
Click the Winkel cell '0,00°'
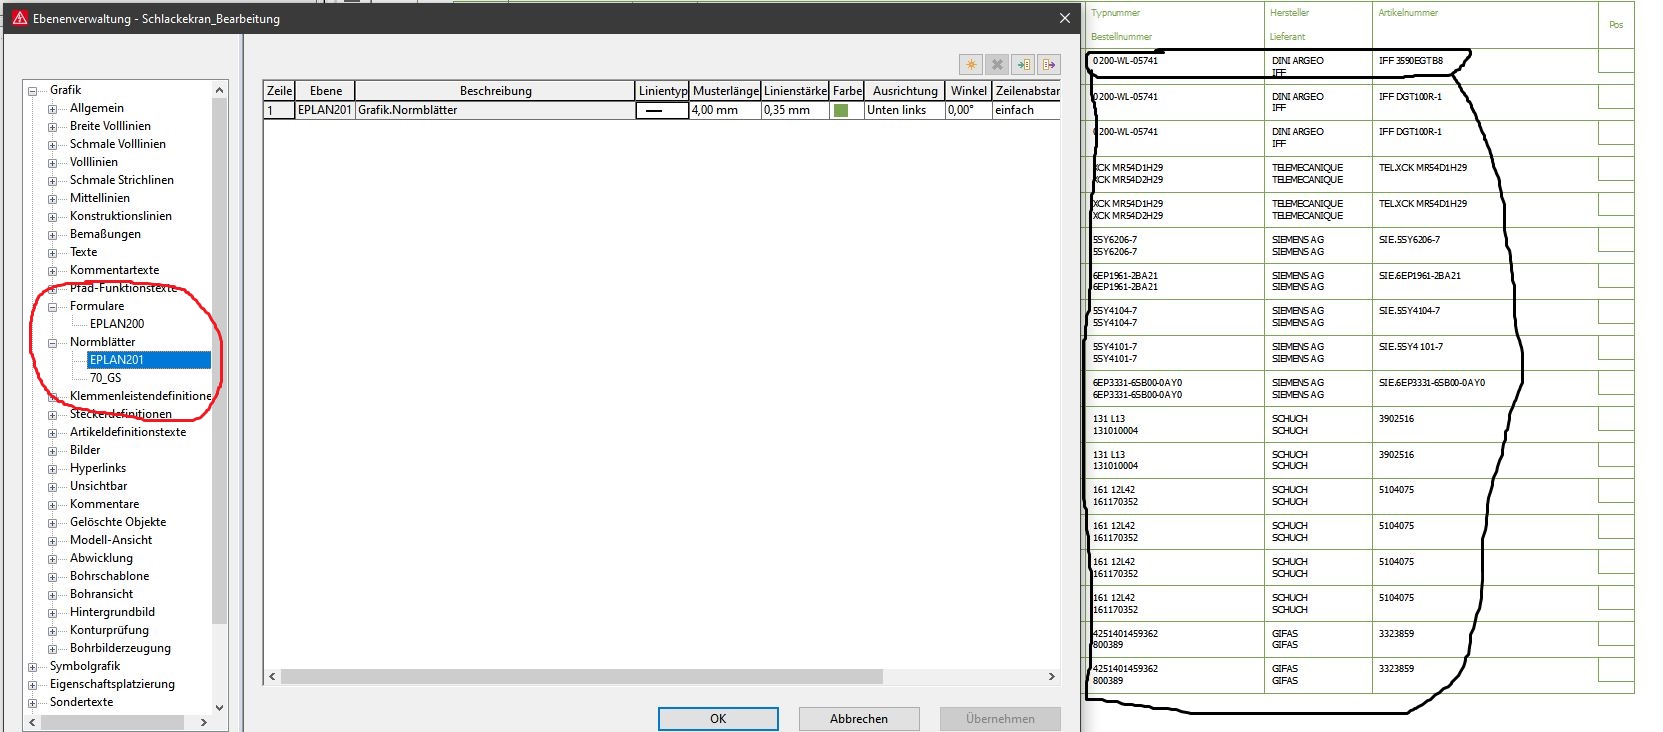click(x=968, y=110)
